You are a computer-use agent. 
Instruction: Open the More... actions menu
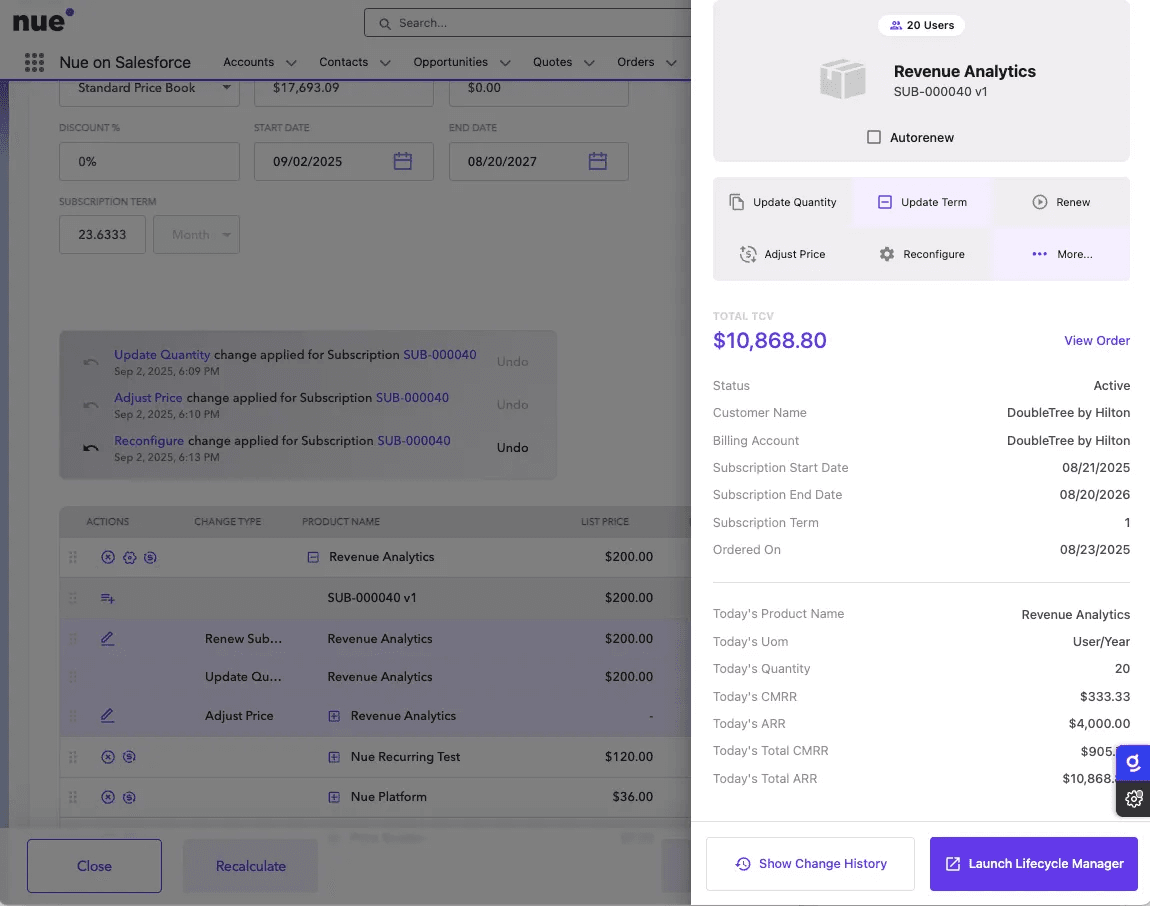point(1061,255)
